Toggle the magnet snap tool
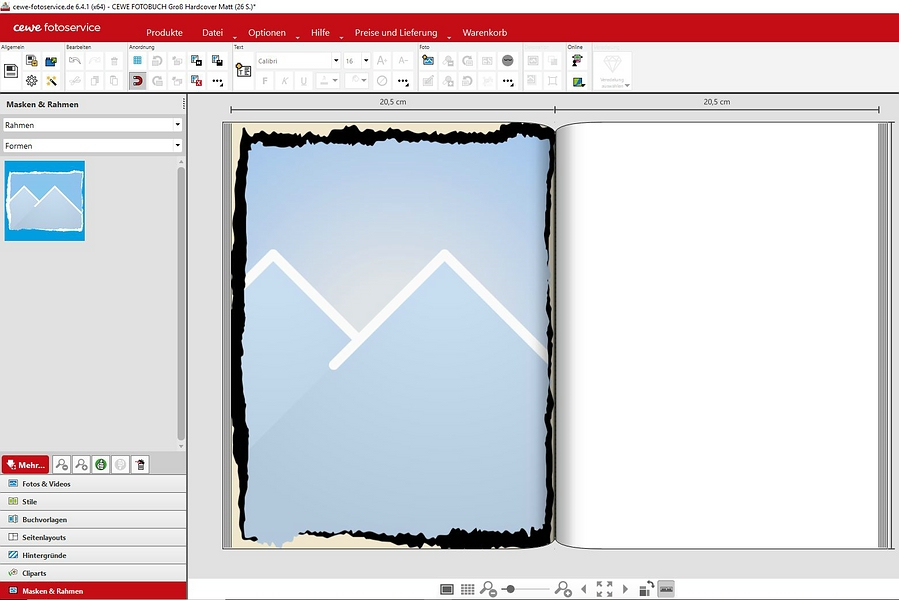899x600 pixels. (x=138, y=81)
